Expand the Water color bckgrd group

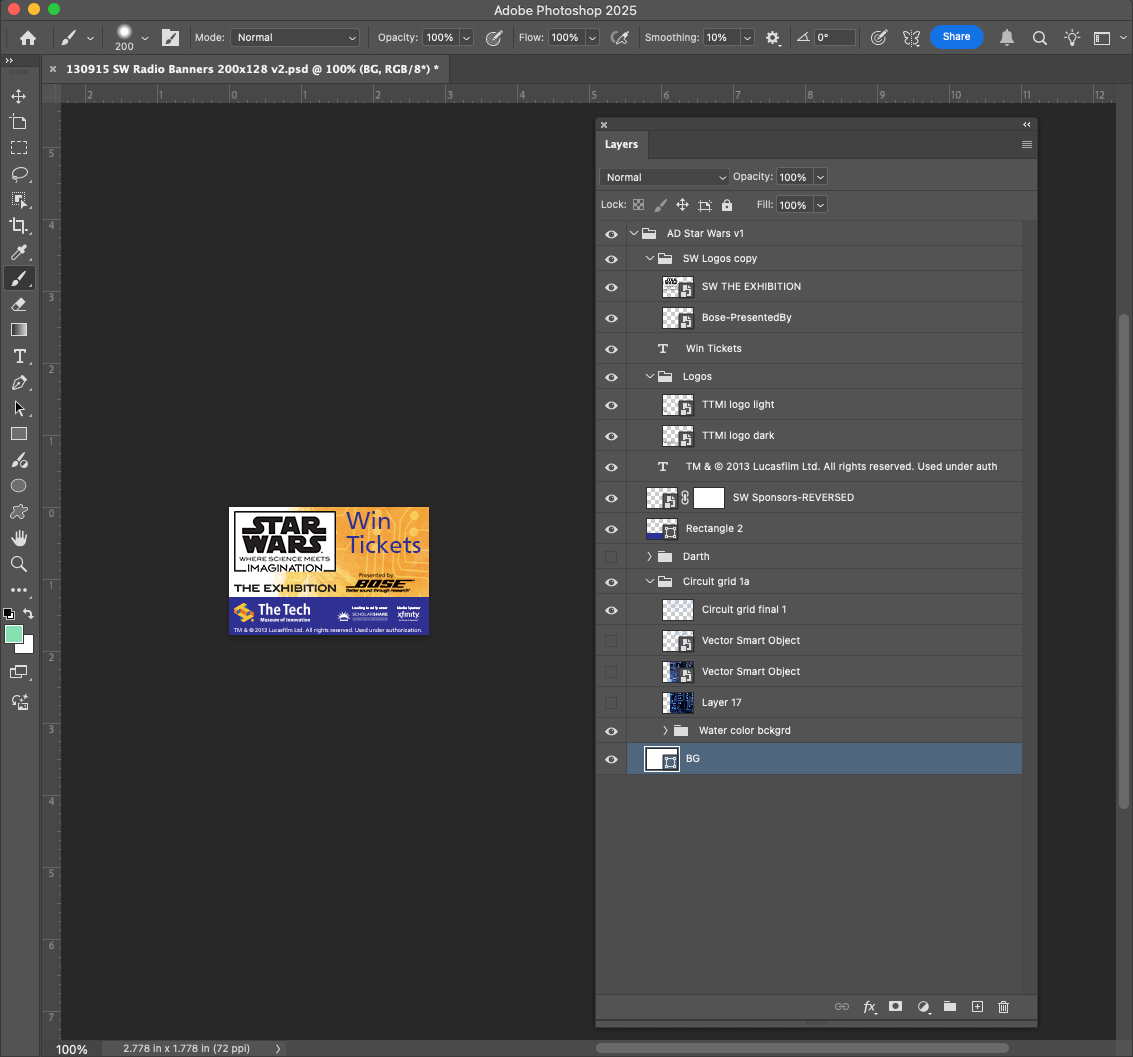(x=665, y=730)
